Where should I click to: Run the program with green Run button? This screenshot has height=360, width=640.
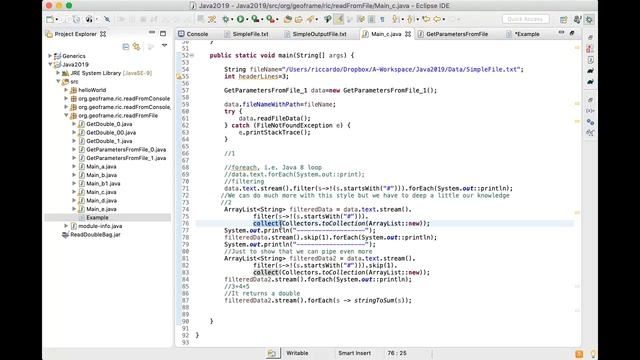[x=240, y=19]
